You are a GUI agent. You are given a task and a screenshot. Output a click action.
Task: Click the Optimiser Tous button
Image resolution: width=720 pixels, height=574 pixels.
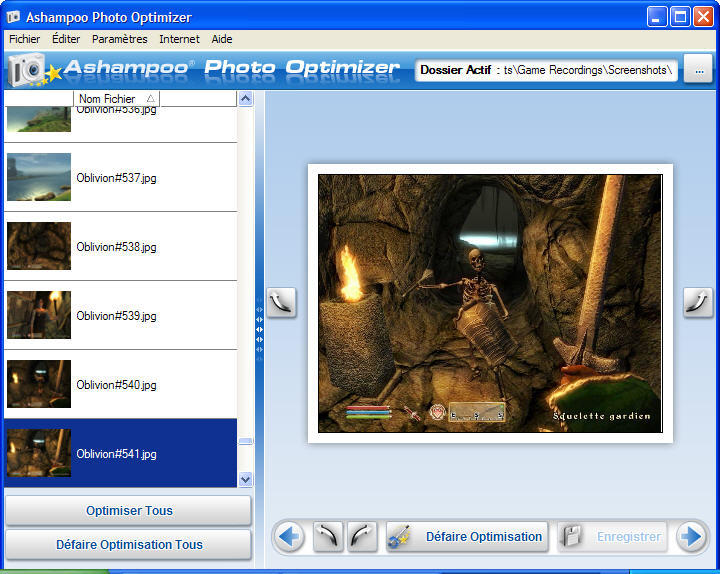click(x=129, y=511)
